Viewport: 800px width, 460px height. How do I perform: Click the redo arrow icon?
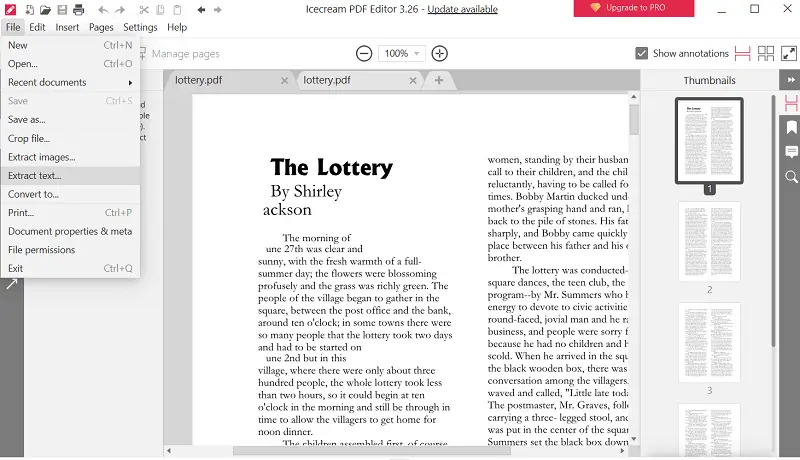click(x=120, y=10)
